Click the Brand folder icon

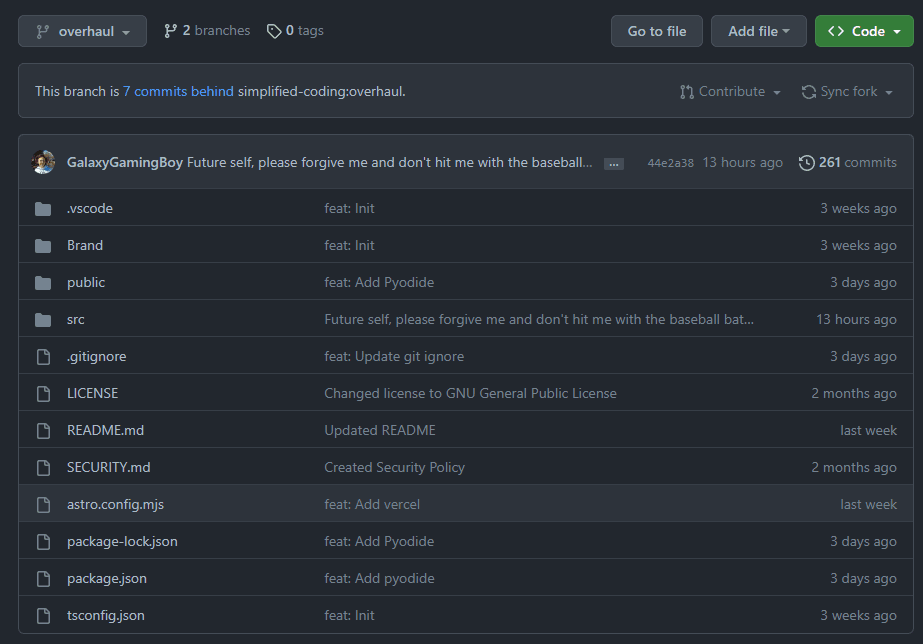tap(43, 246)
